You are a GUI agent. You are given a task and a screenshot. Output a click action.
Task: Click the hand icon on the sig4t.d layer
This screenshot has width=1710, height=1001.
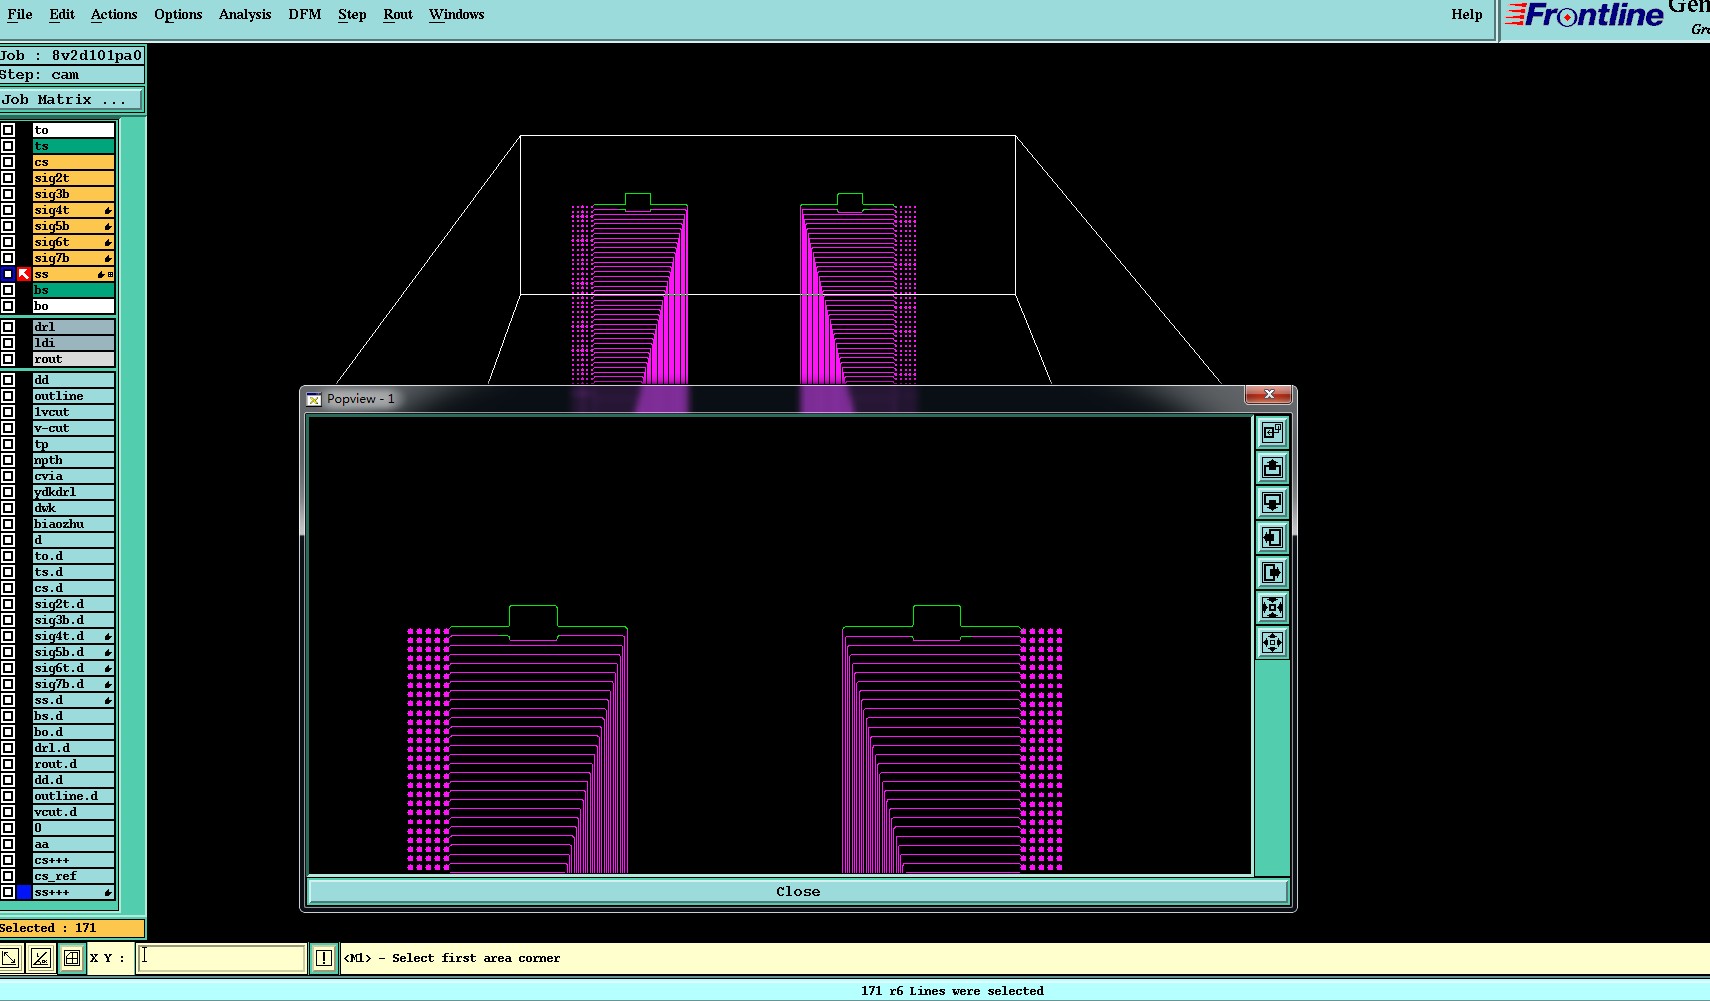tap(108, 636)
